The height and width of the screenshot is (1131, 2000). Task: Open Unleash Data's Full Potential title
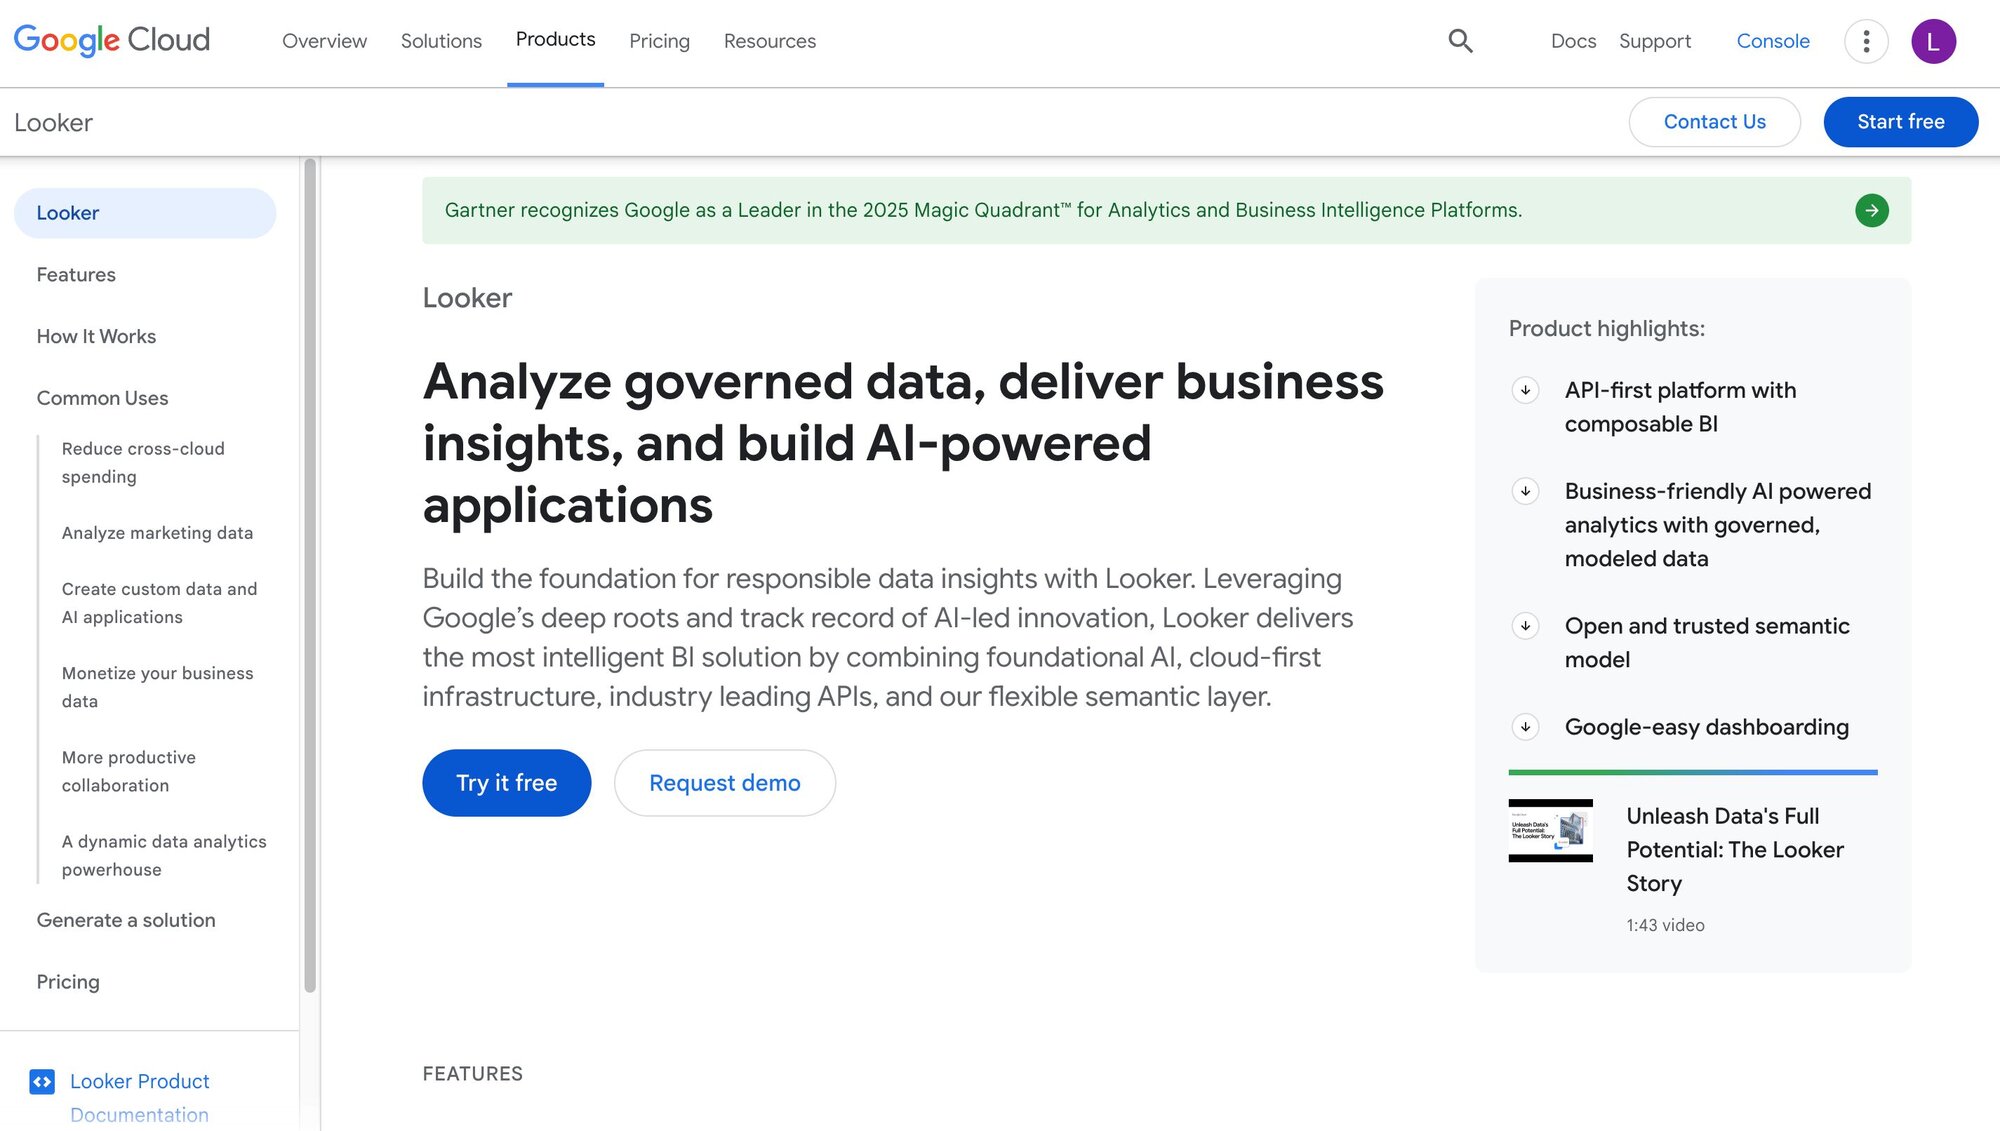pos(1734,850)
